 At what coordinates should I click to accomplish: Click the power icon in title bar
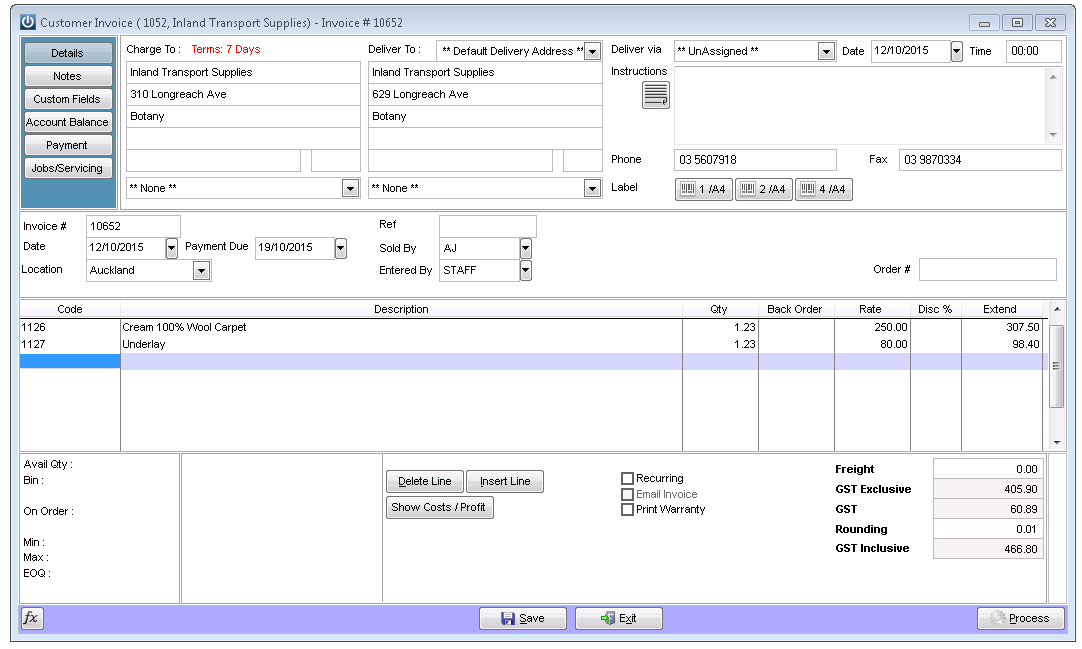pos(28,22)
